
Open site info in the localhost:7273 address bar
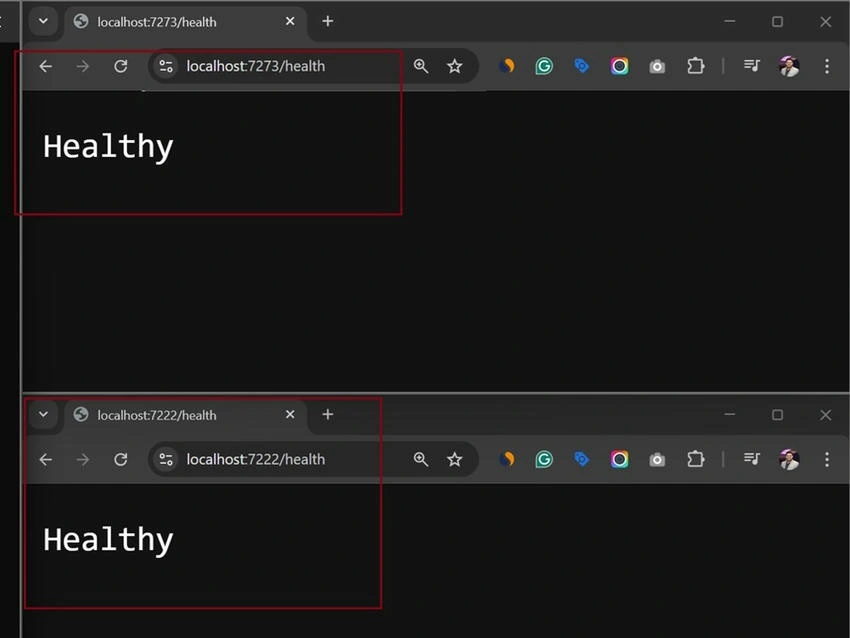(166, 66)
